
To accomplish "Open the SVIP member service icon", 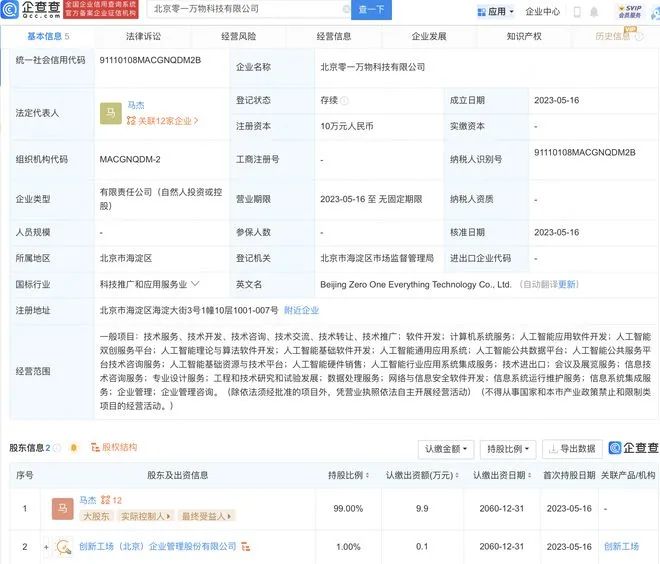I will coord(630,11).
